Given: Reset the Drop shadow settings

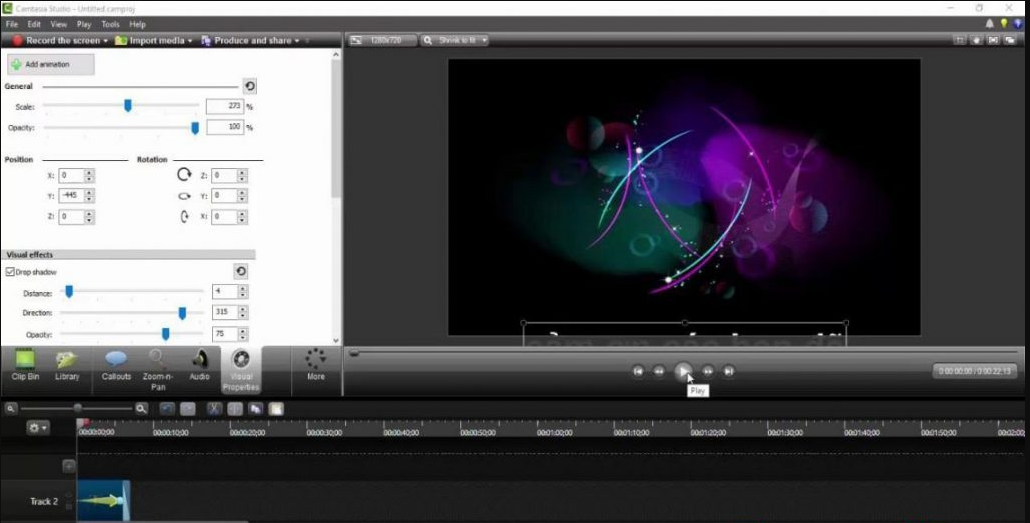Looking at the screenshot, I should point(240,271).
